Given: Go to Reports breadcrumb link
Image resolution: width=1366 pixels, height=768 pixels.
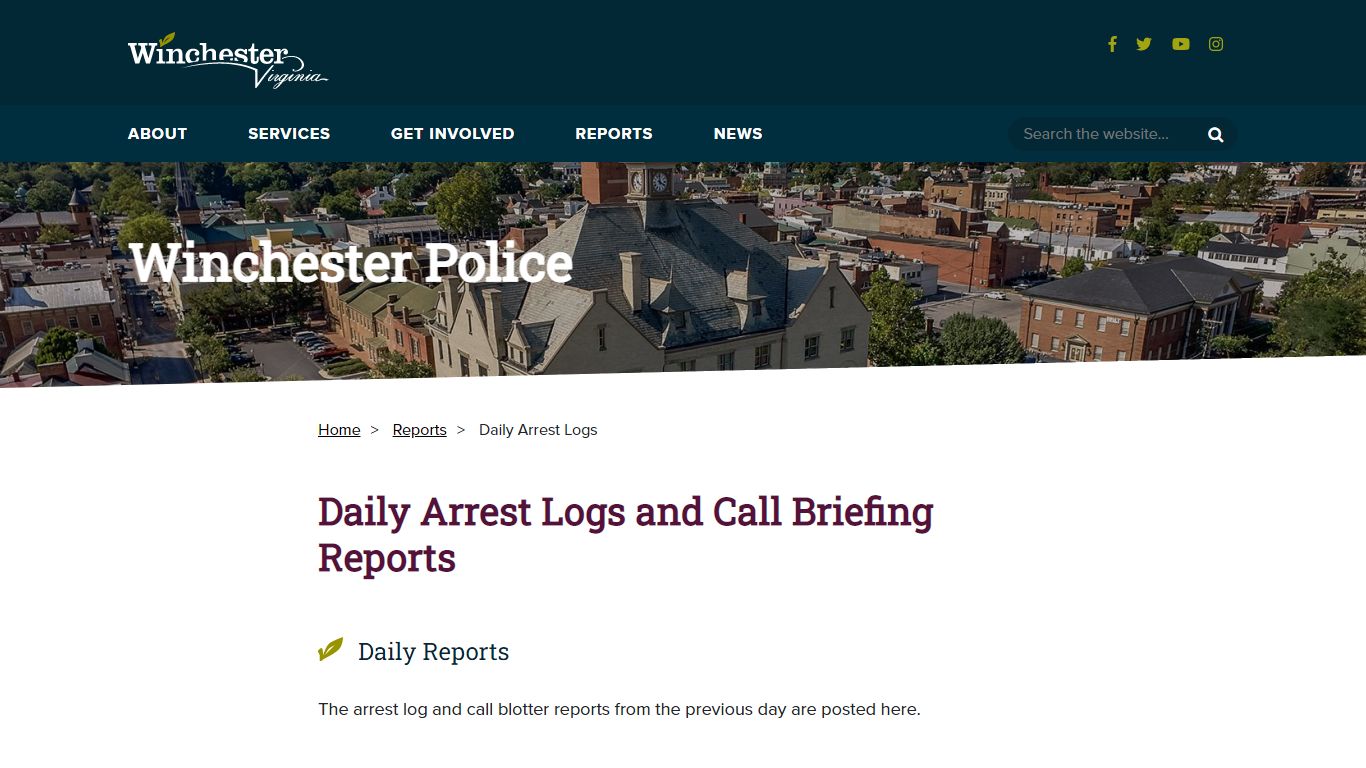Looking at the screenshot, I should (x=419, y=430).
